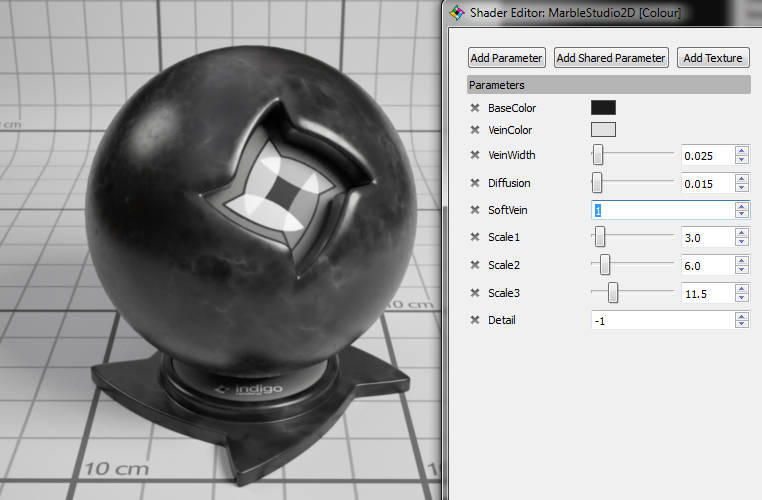Decrease the Diffusion value with down arrow

[741, 187]
